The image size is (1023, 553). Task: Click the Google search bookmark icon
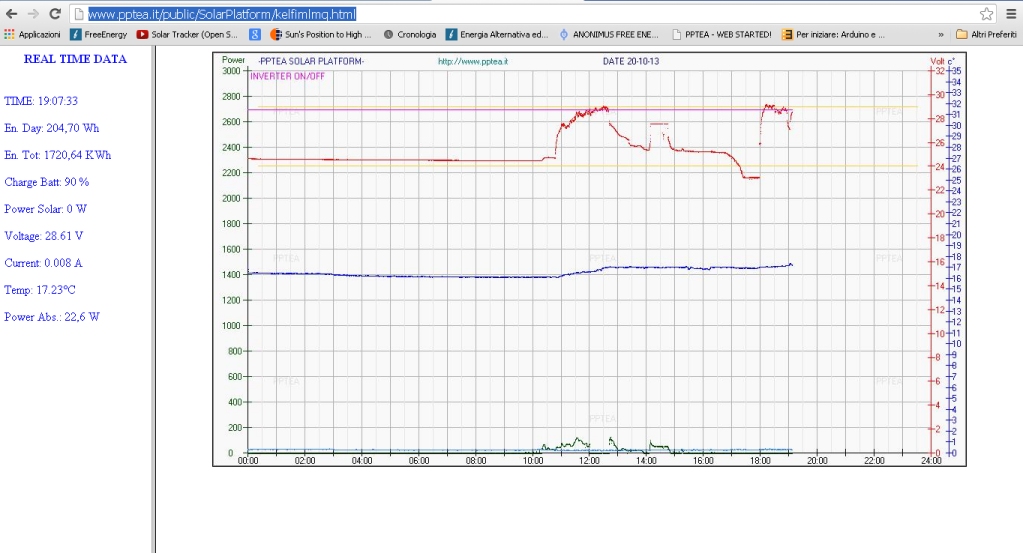(254, 35)
